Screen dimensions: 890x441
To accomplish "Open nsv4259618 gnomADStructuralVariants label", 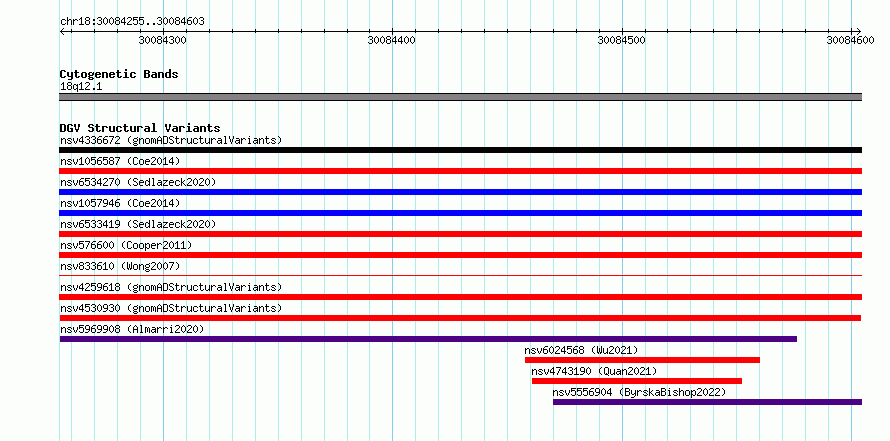I will pyautogui.click(x=171, y=287).
